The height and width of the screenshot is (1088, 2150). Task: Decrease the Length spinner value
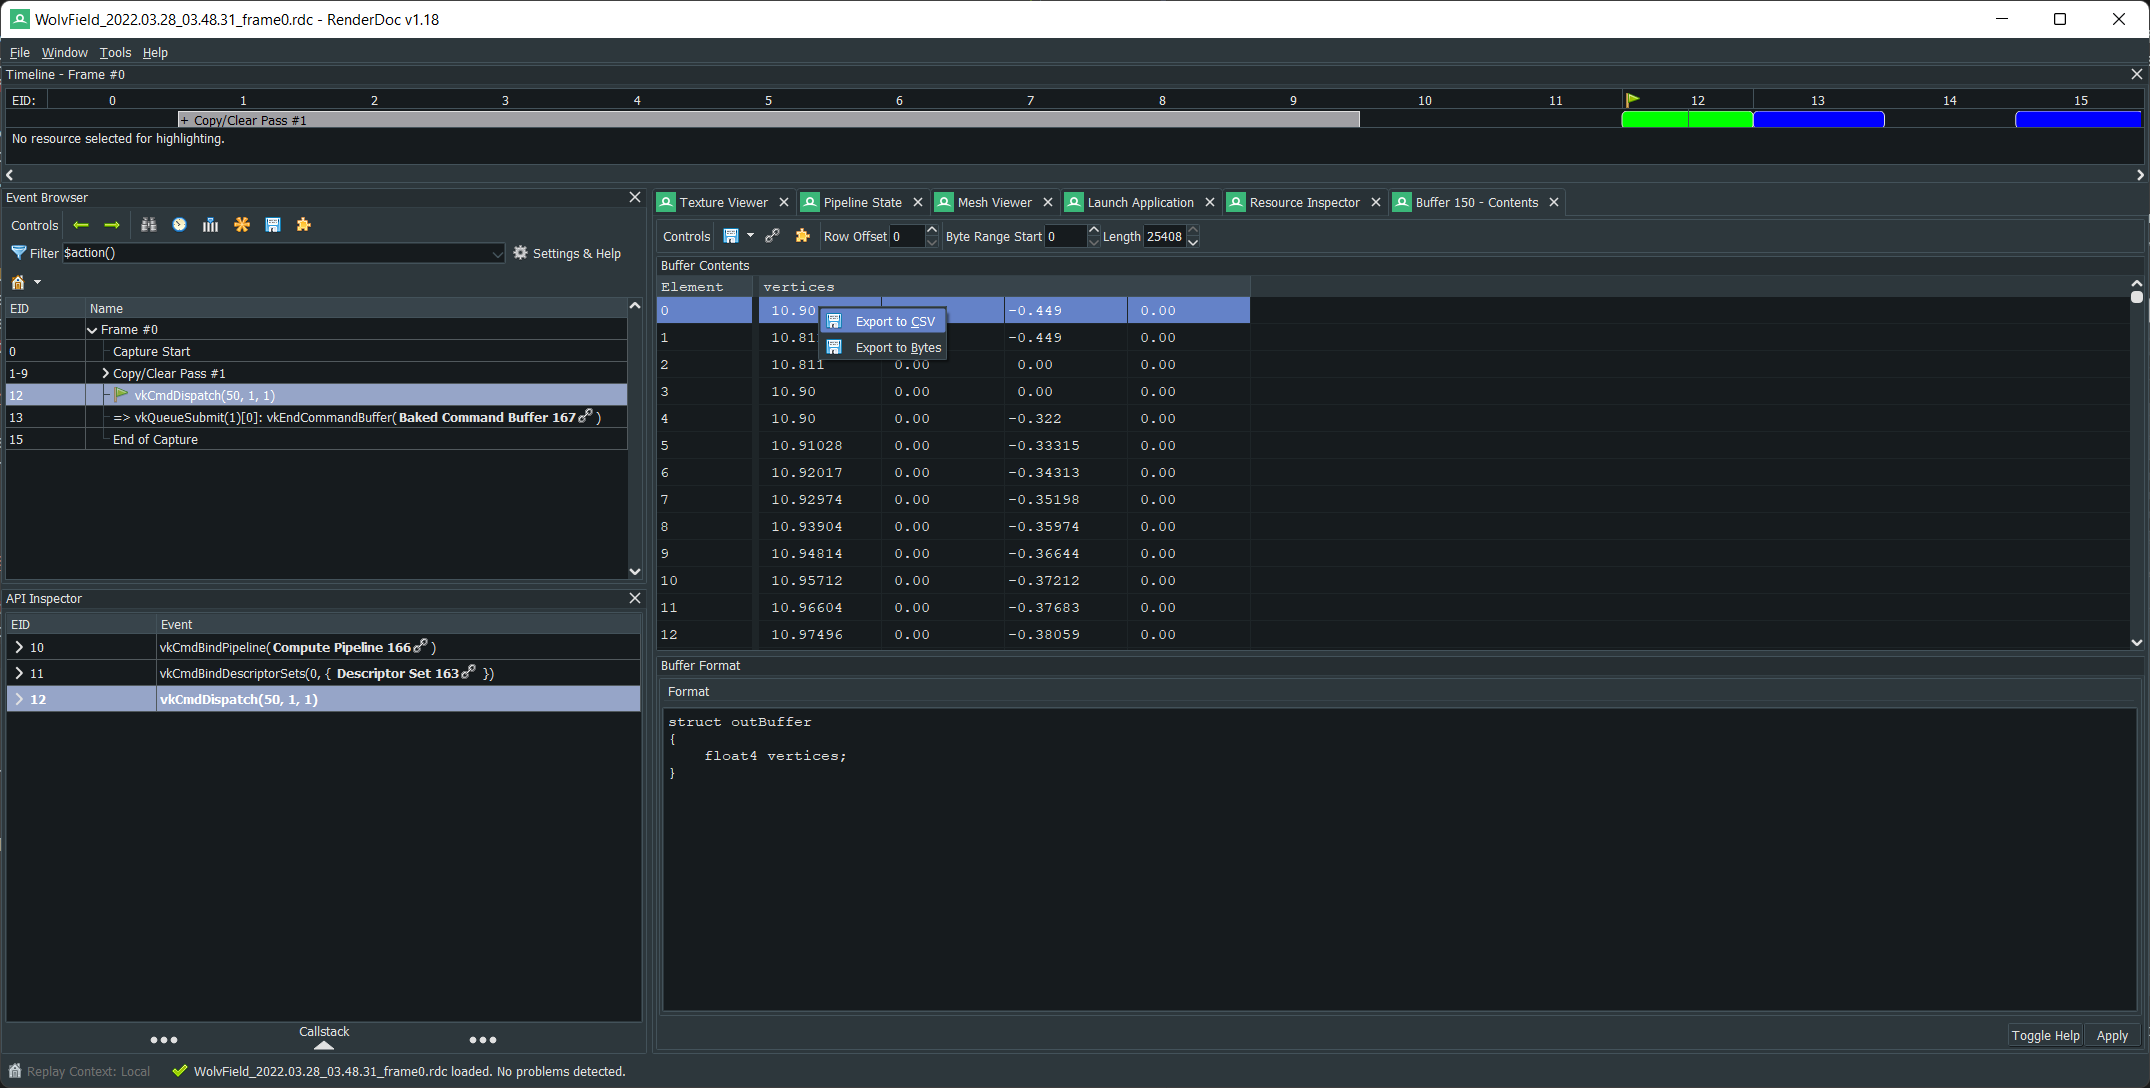1192,242
